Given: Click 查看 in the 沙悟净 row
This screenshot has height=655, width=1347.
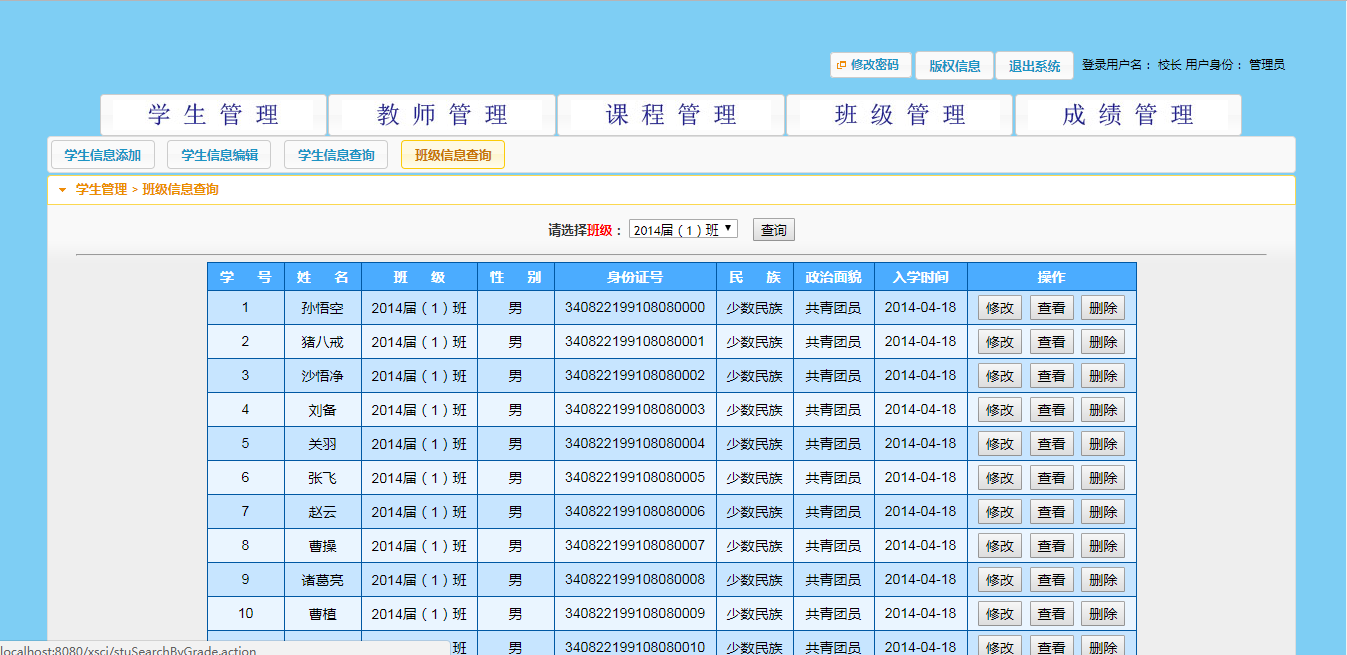Looking at the screenshot, I should [1051, 376].
